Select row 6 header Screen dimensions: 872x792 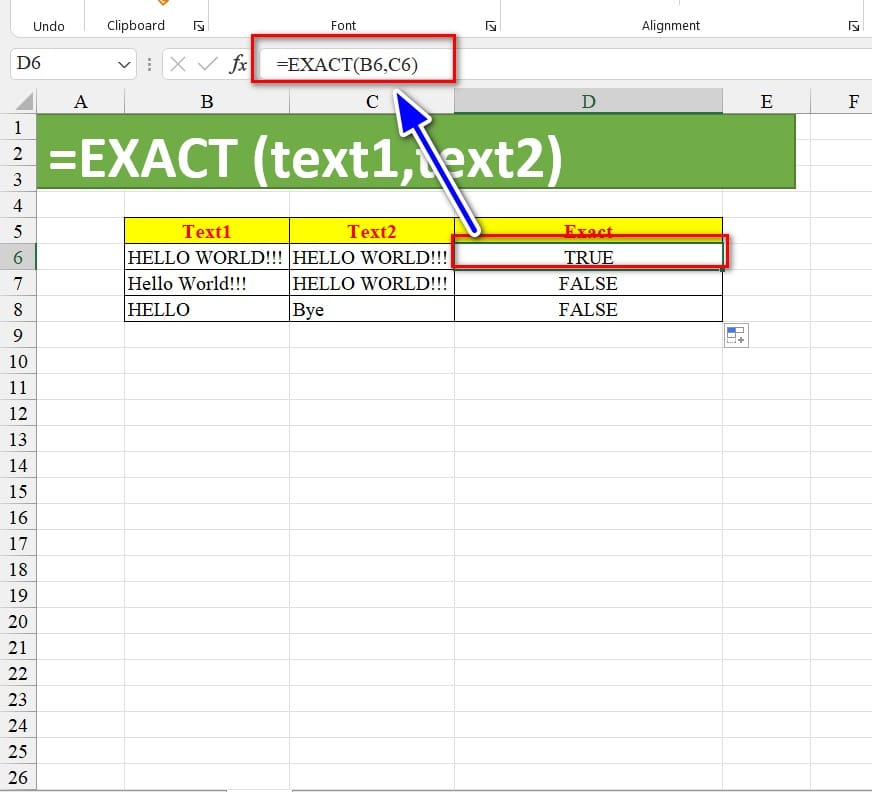click(17, 257)
